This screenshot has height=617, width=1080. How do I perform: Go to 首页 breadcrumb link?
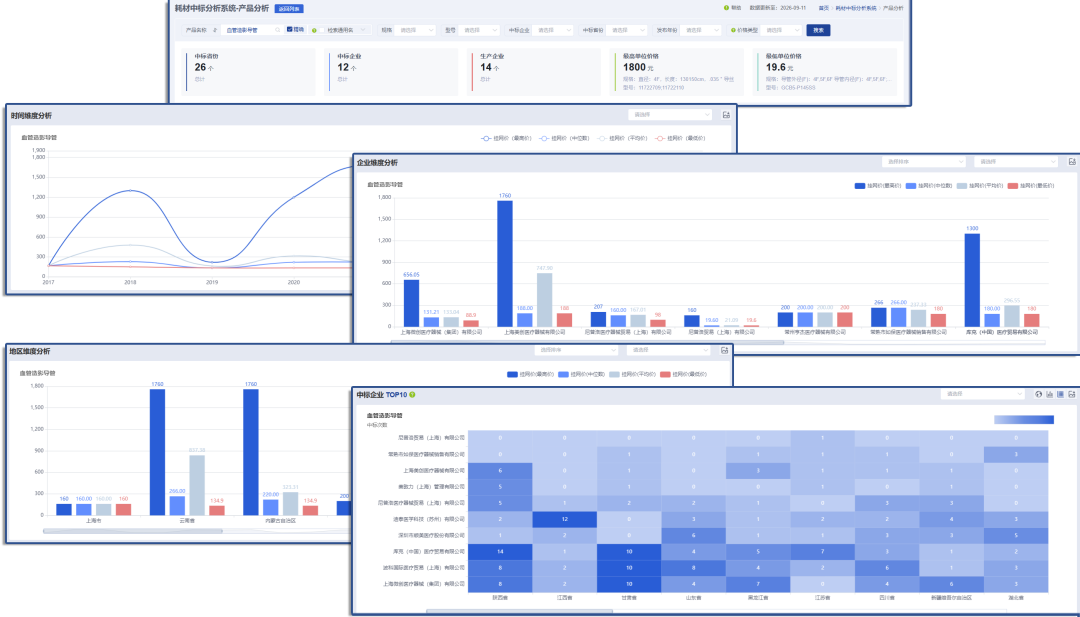(823, 8)
